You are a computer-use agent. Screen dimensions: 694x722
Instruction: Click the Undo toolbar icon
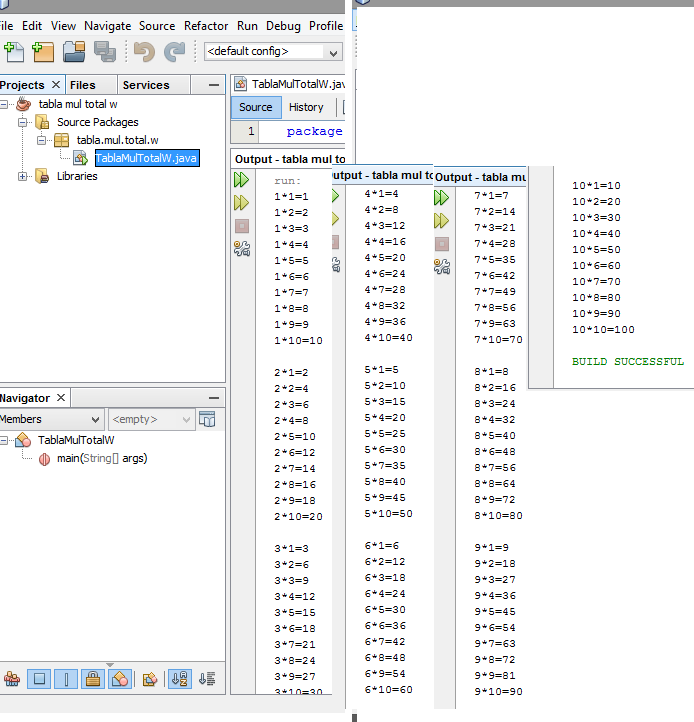point(144,52)
